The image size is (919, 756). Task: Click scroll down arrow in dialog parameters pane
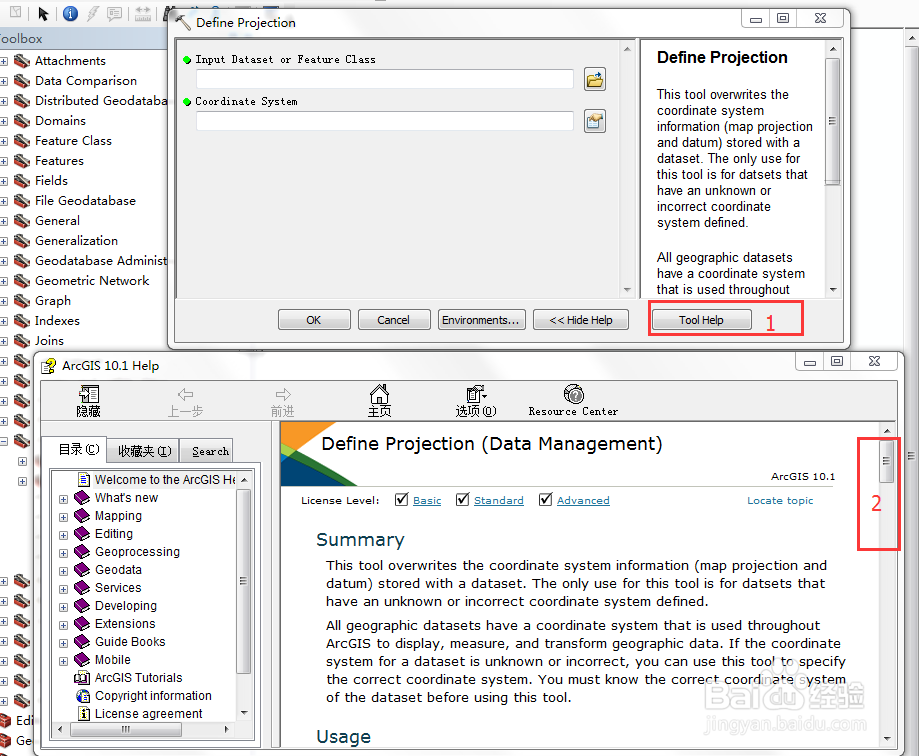(627, 290)
